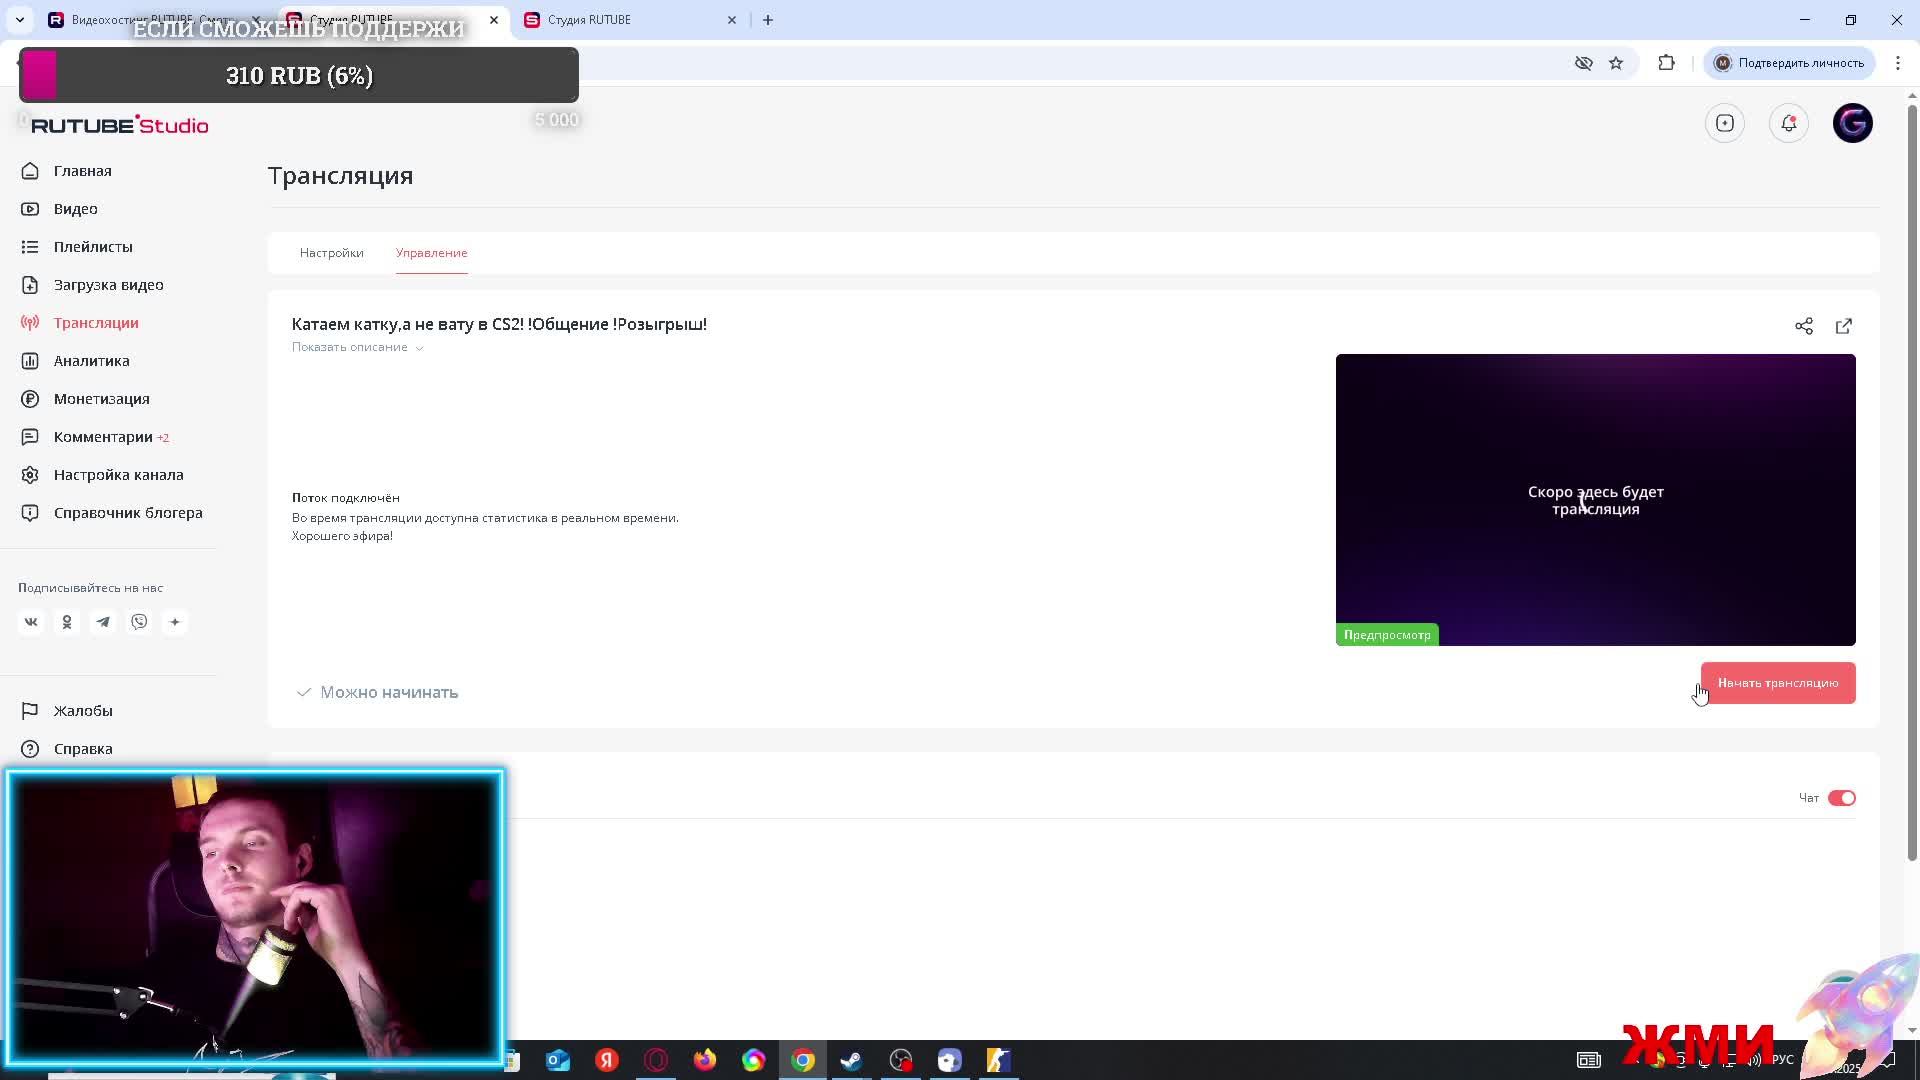Click Начать трансляцию button
1920x1080 pixels.
click(x=1777, y=683)
